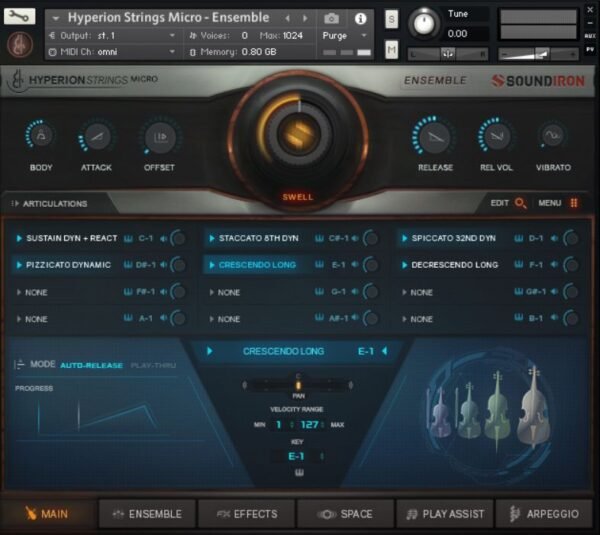The height and width of the screenshot is (535, 600).
Task: Click keyboard icon for Staccato 8th Dyn
Action: [x=319, y=238]
